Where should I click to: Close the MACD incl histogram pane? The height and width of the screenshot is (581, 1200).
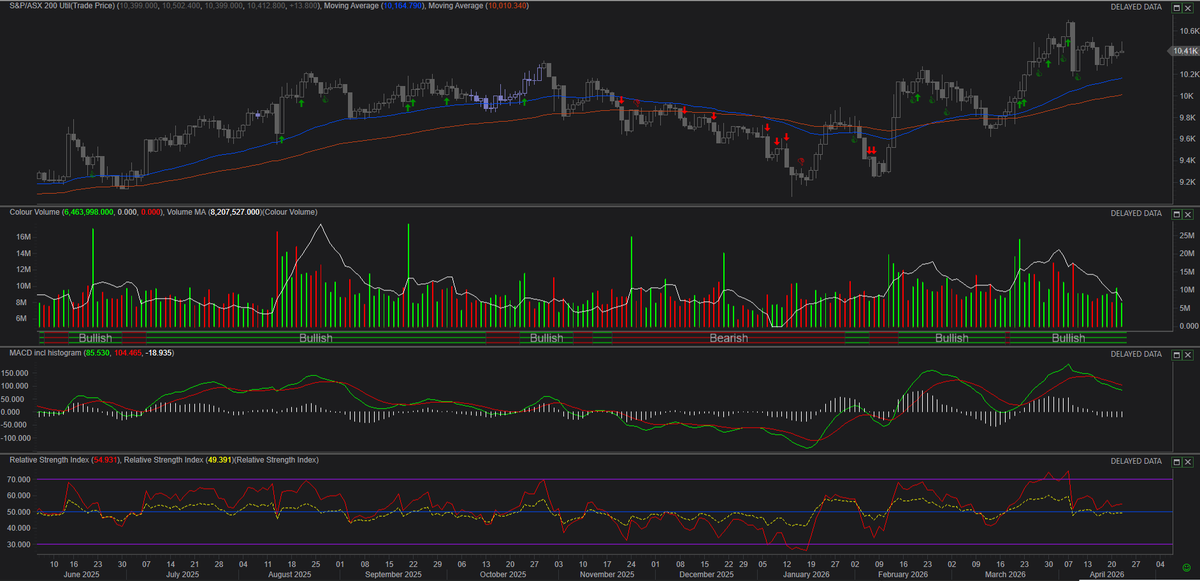tap(1190, 354)
